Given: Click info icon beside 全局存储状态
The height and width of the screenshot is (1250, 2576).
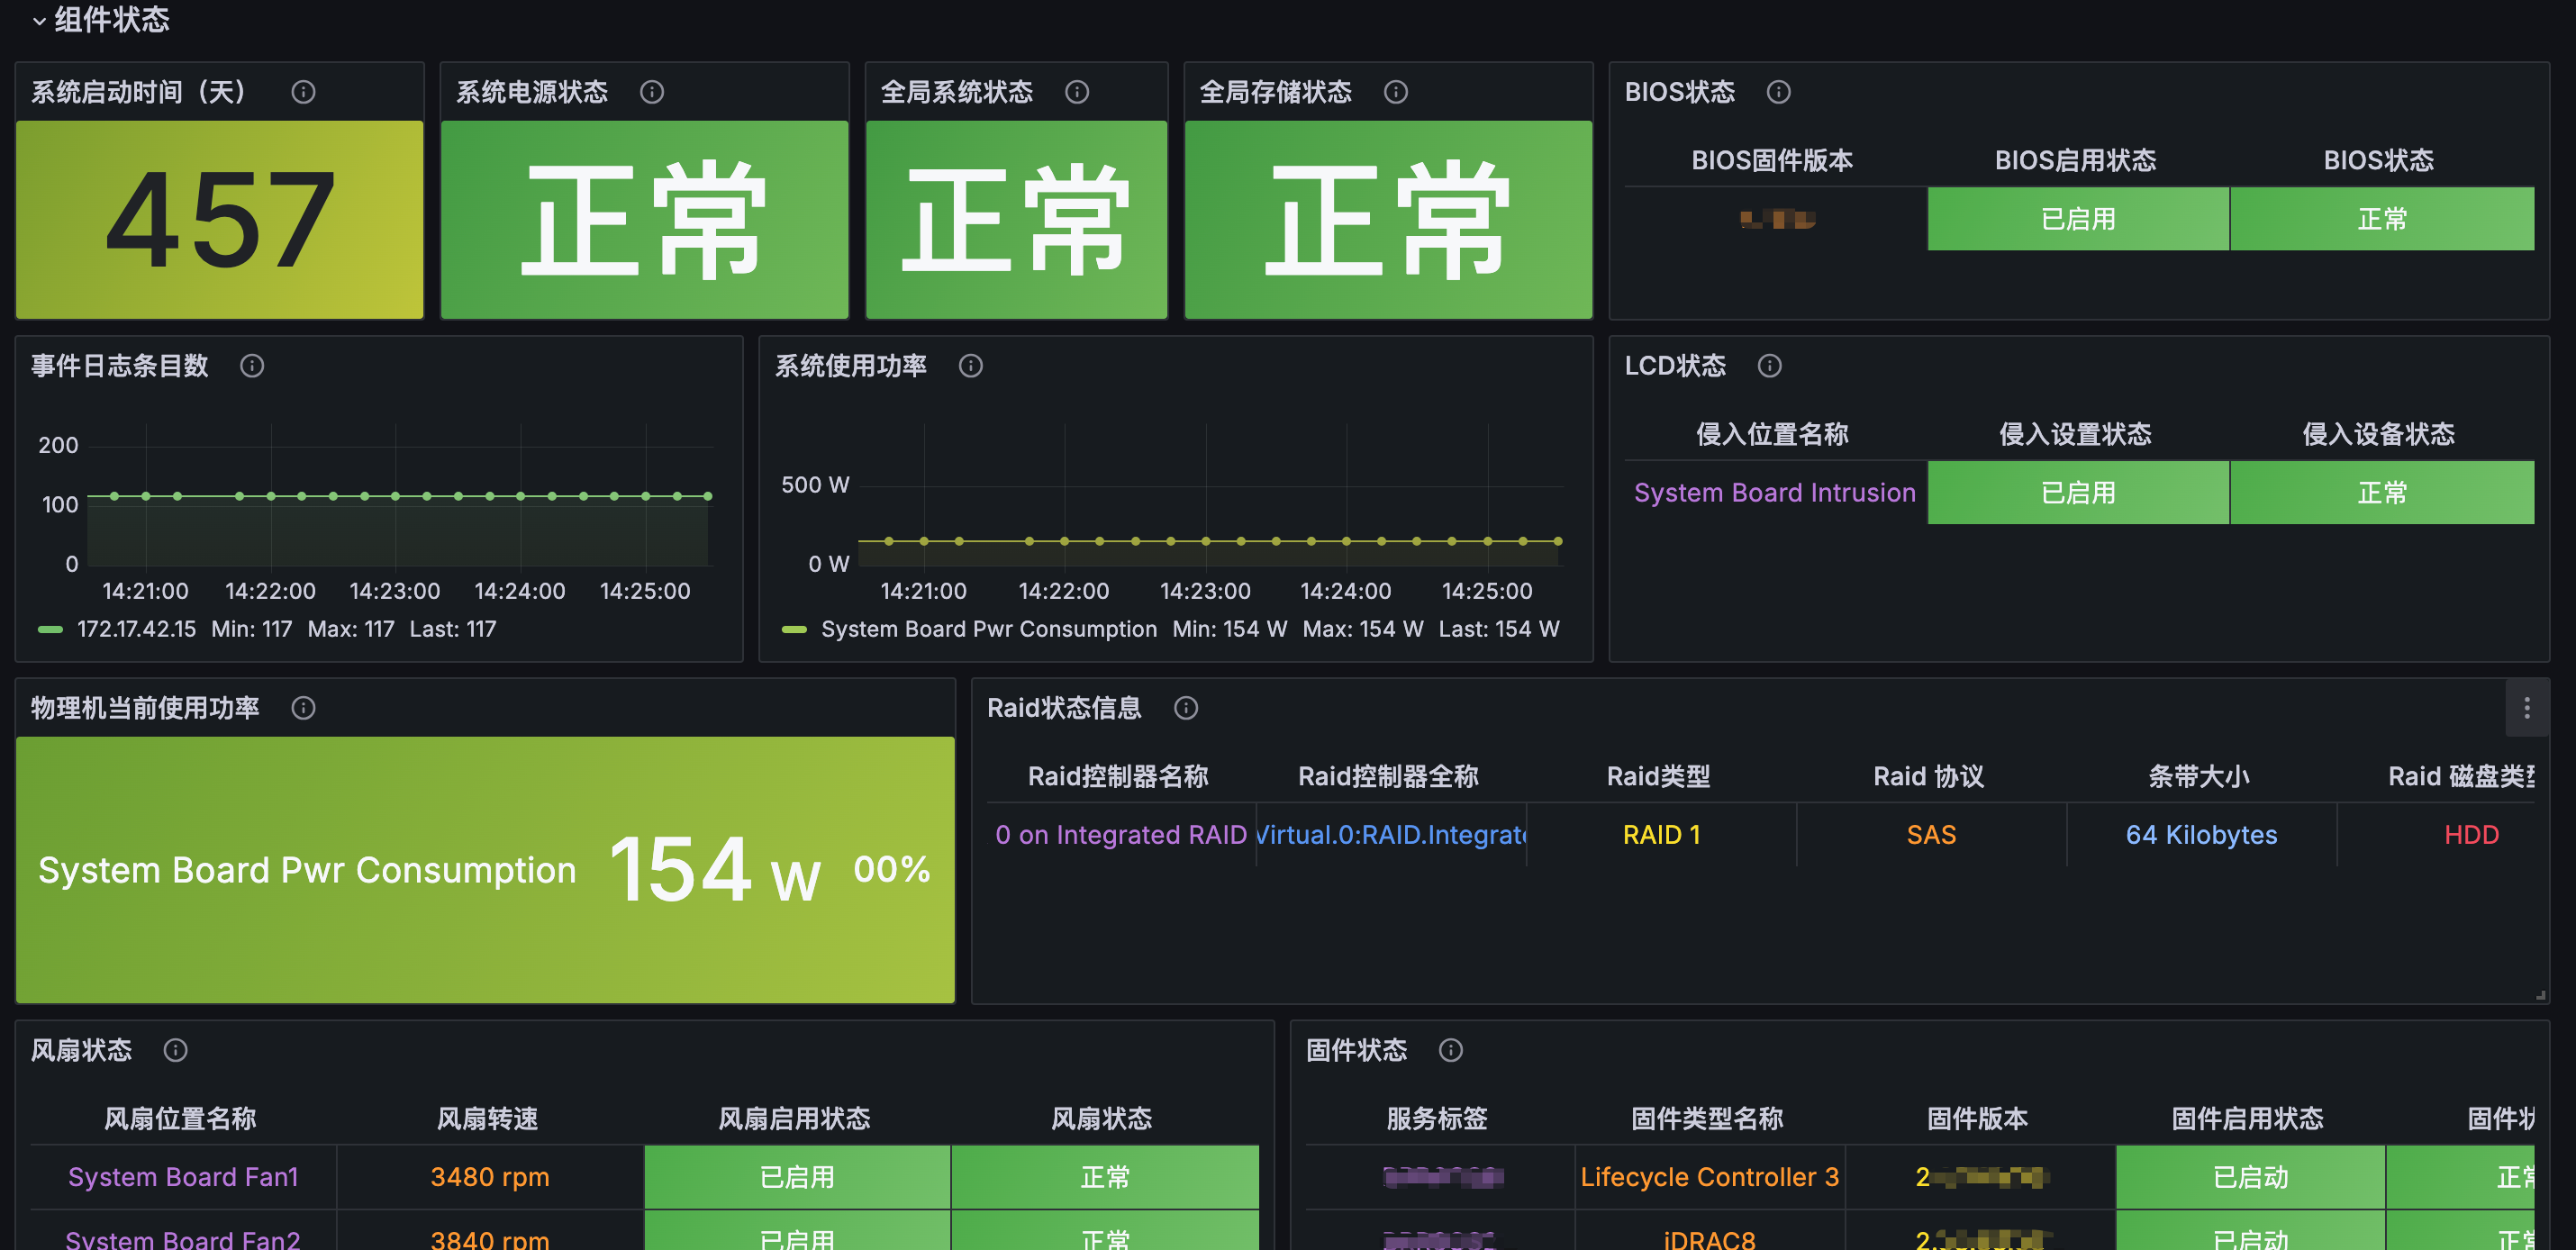Looking at the screenshot, I should click(x=1396, y=92).
